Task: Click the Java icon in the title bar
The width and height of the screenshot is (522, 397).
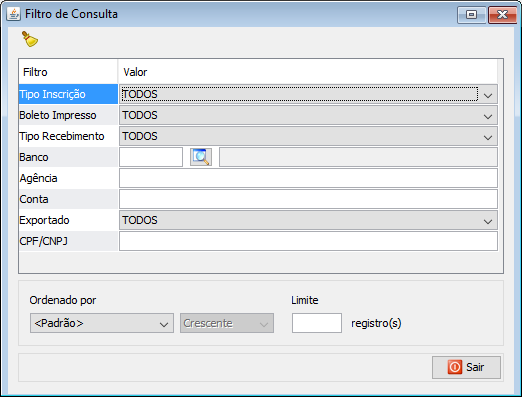Action: pos(14,14)
